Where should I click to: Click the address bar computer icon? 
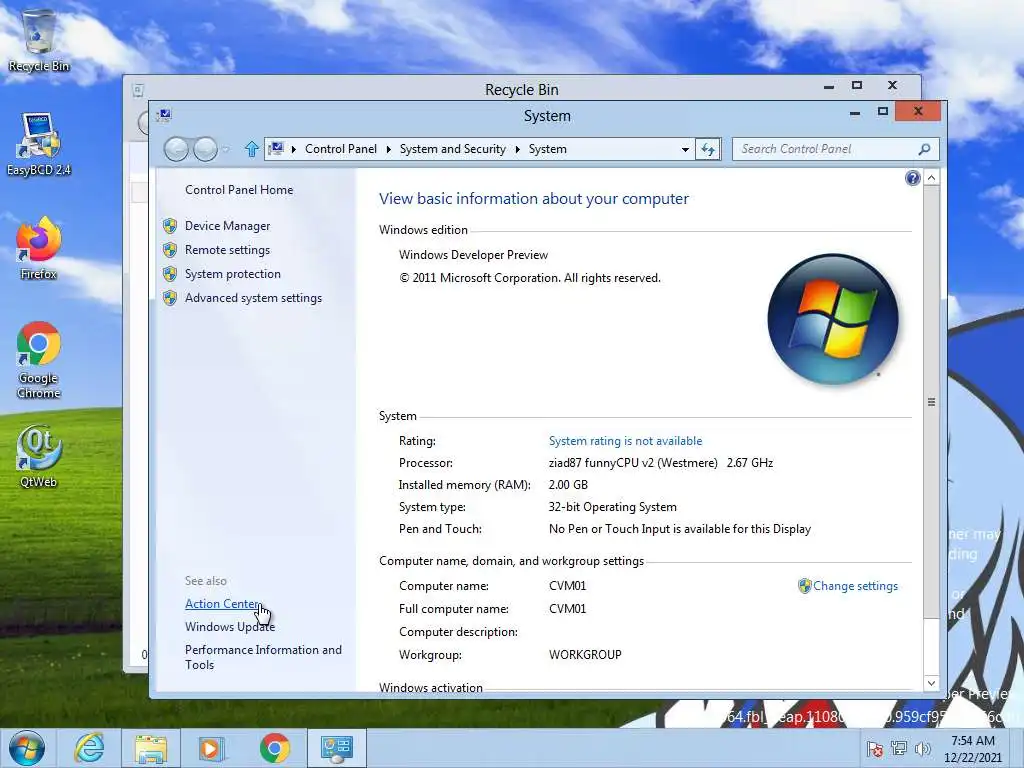pyautogui.click(x=276, y=149)
